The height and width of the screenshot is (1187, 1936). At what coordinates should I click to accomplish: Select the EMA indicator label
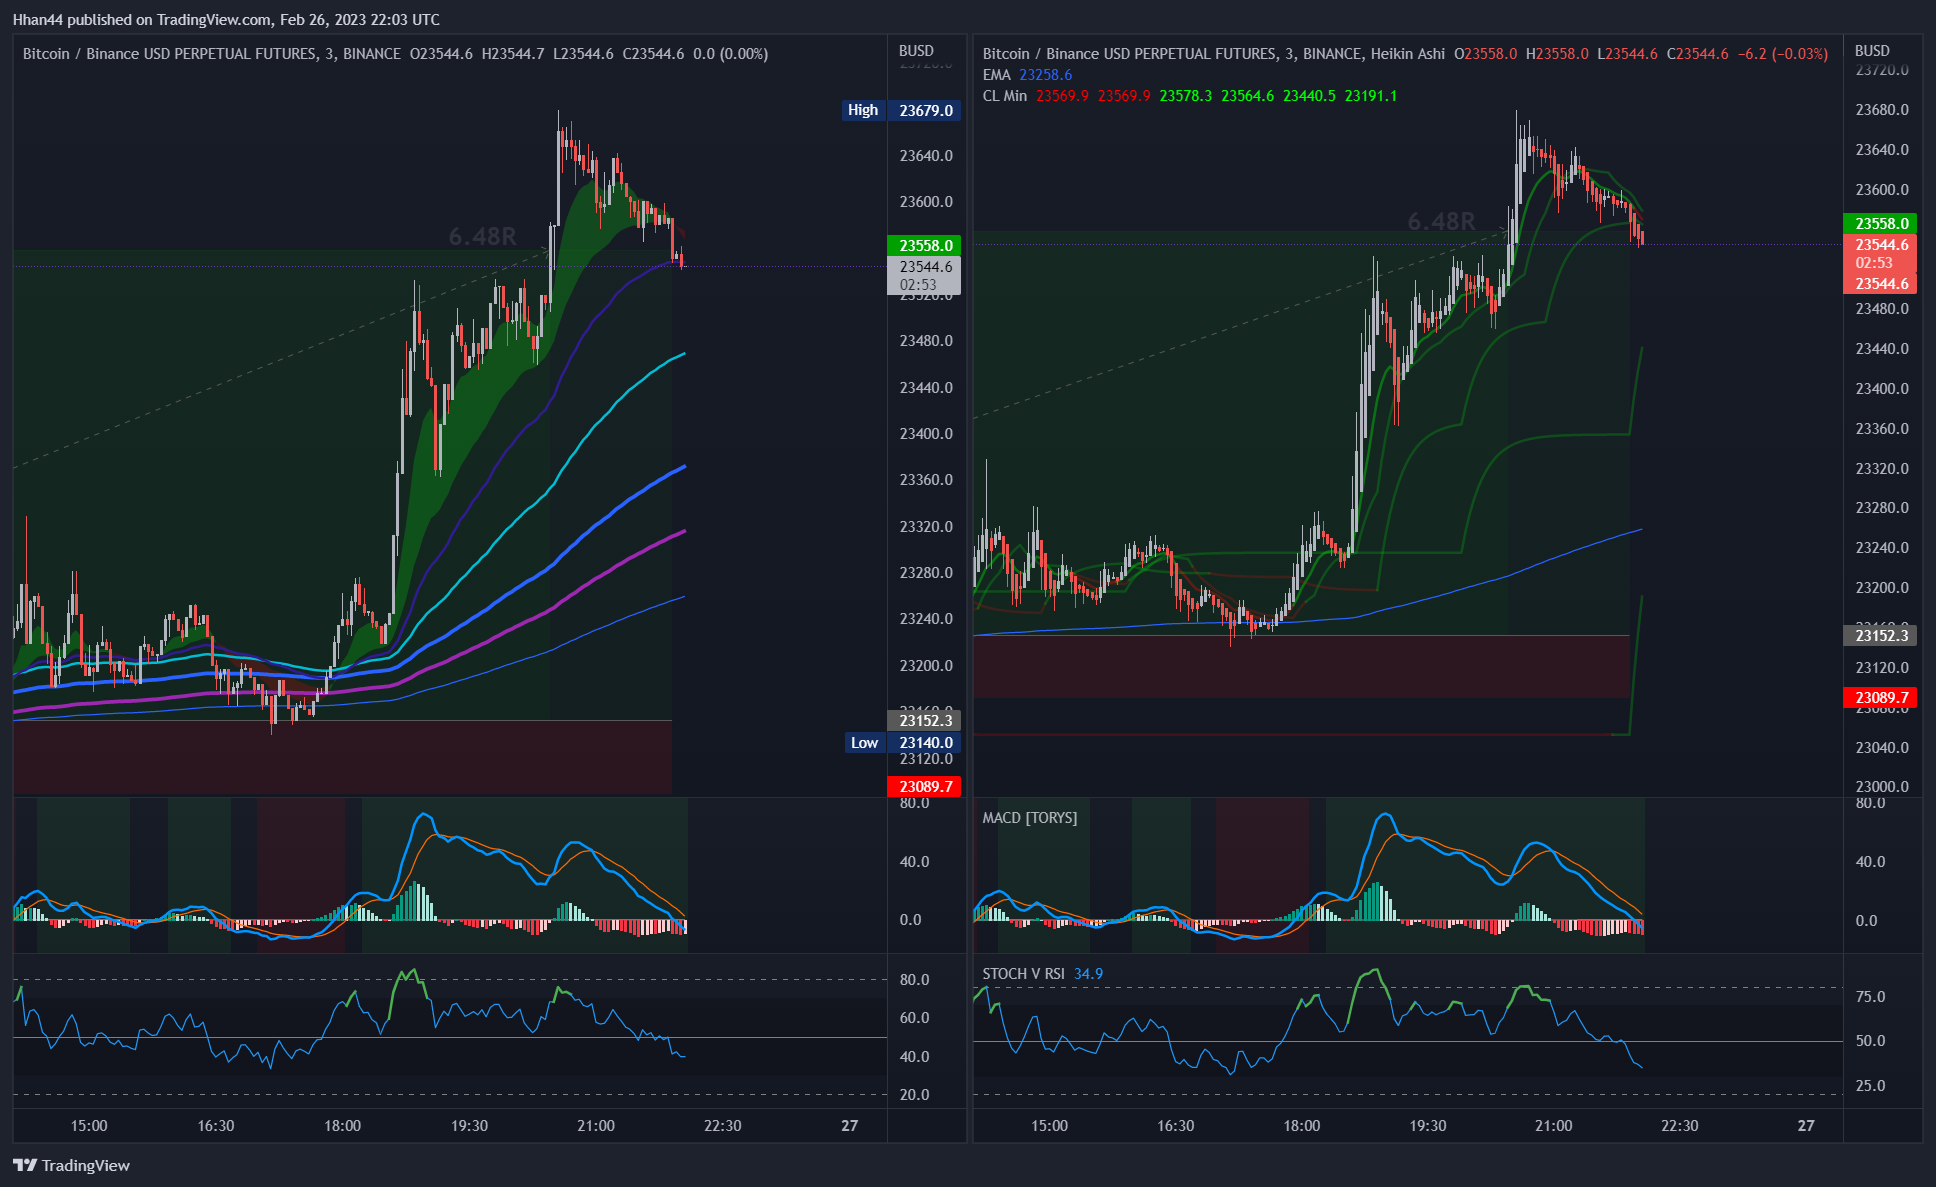(x=996, y=75)
